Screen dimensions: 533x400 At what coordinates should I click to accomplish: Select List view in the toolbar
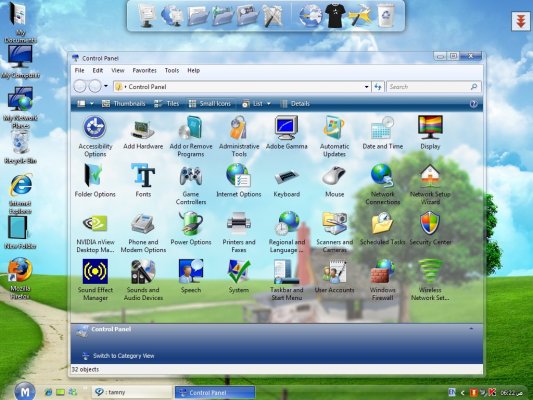click(x=253, y=104)
